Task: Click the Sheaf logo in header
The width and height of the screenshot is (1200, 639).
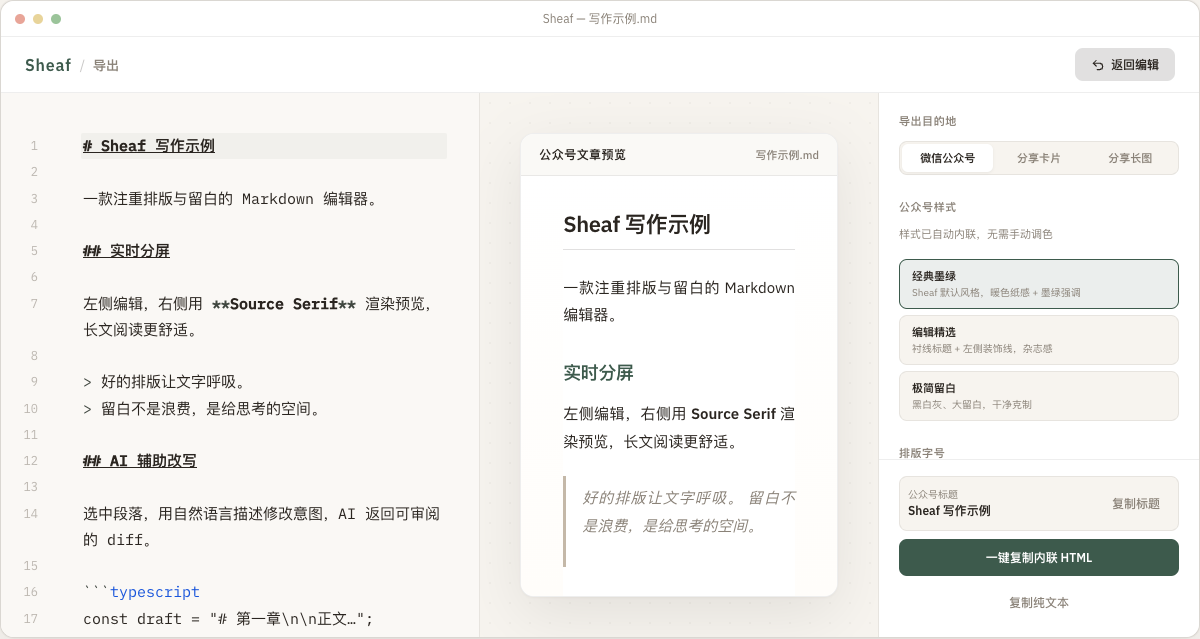Action: point(48,65)
